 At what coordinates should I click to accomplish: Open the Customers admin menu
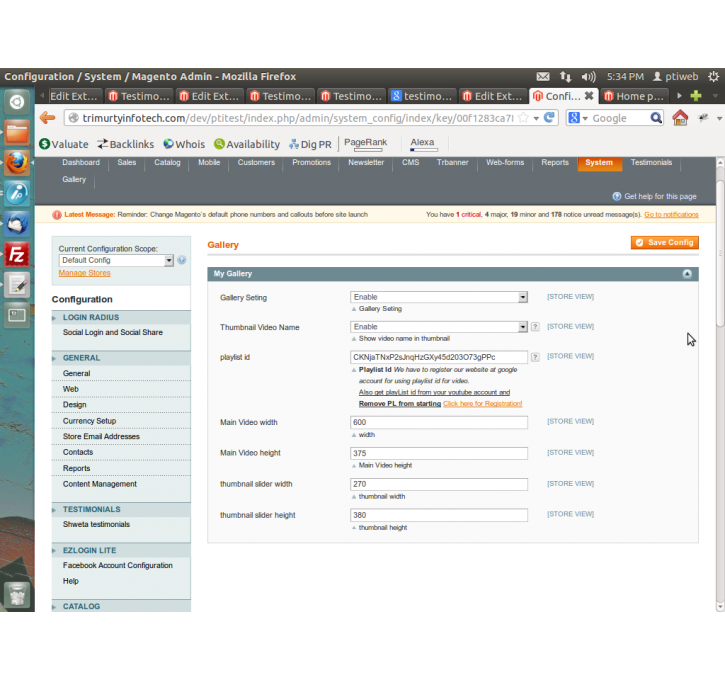pyautogui.click(x=256, y=162)
